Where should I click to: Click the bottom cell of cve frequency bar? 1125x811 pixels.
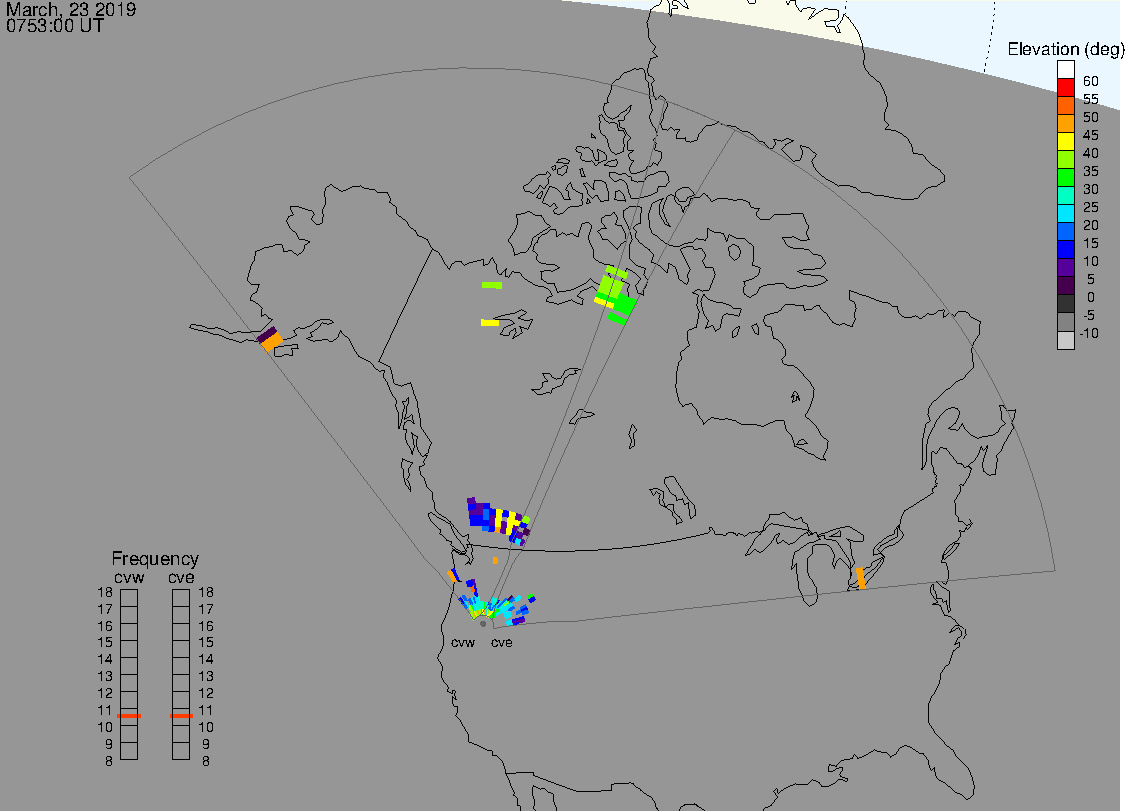(x=181, y=751)
